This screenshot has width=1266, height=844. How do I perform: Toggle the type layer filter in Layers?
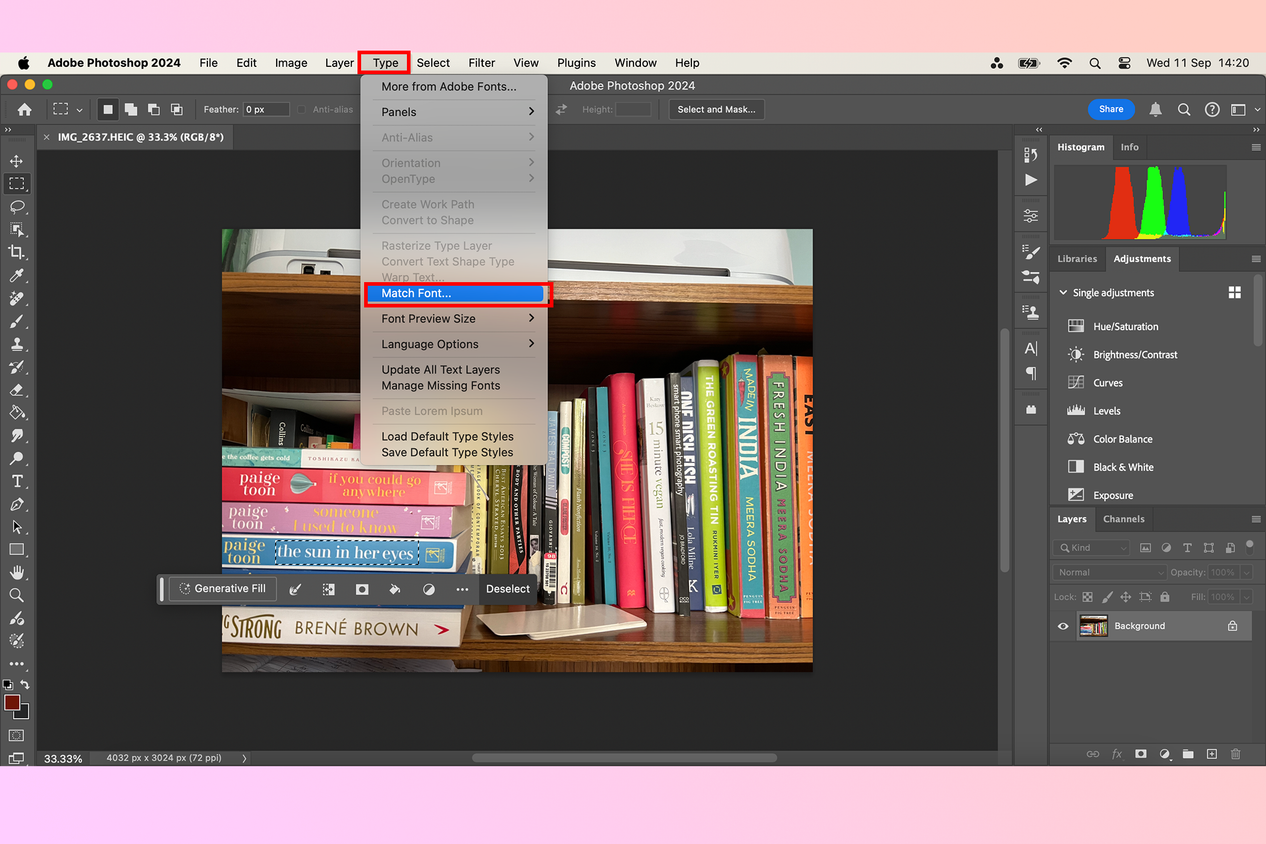[x=1187, y=548]
